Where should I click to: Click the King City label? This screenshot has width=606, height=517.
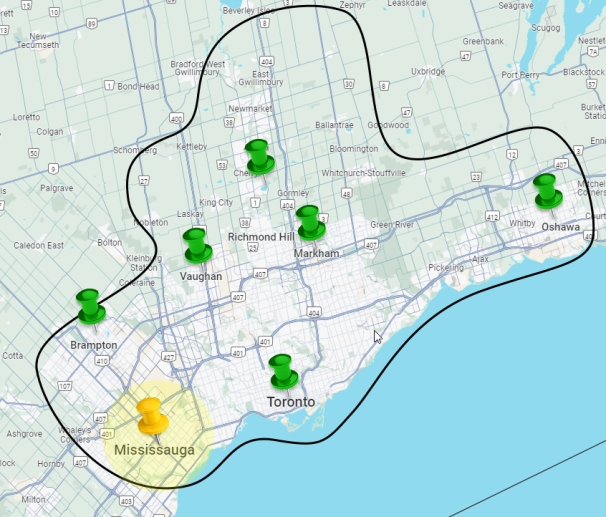(216, 202)
